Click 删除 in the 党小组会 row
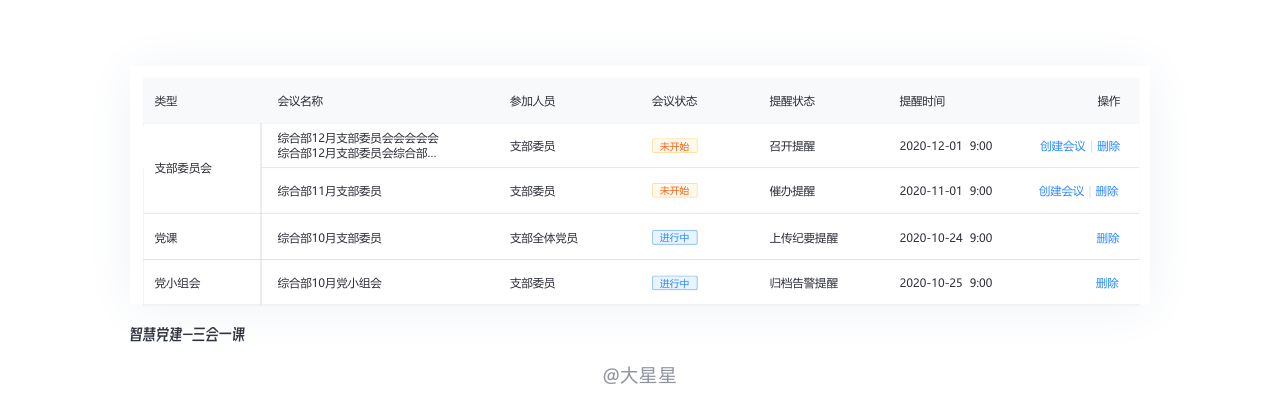The width and height of the screenshot is (1280, 417). tap(1107, 283)
